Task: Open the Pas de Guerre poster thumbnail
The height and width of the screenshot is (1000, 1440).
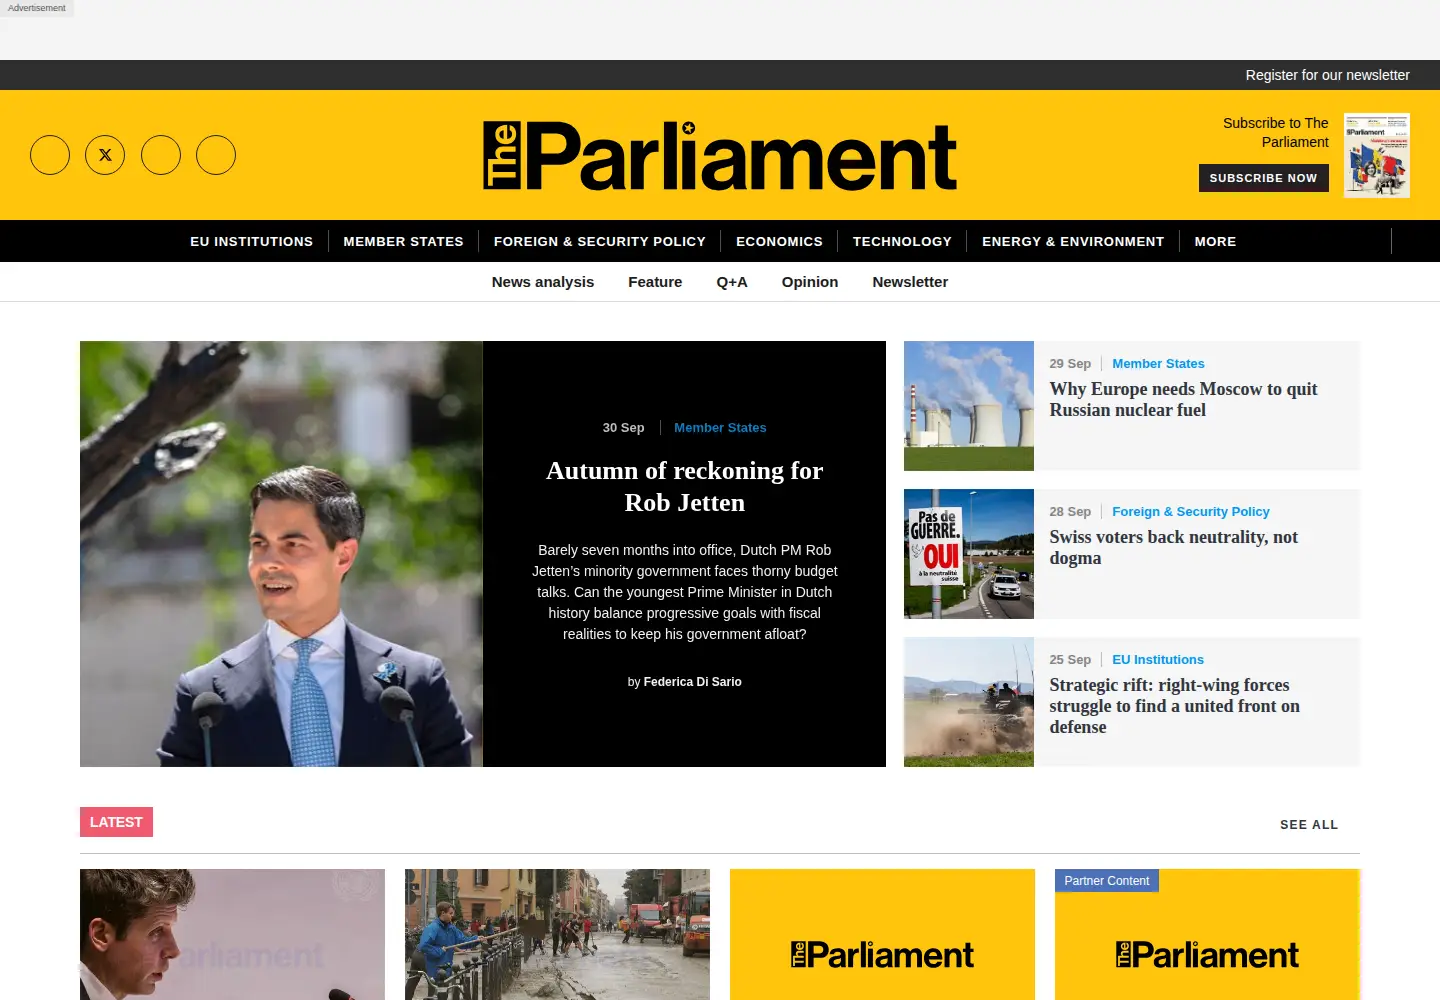Action: pos(969,554)
